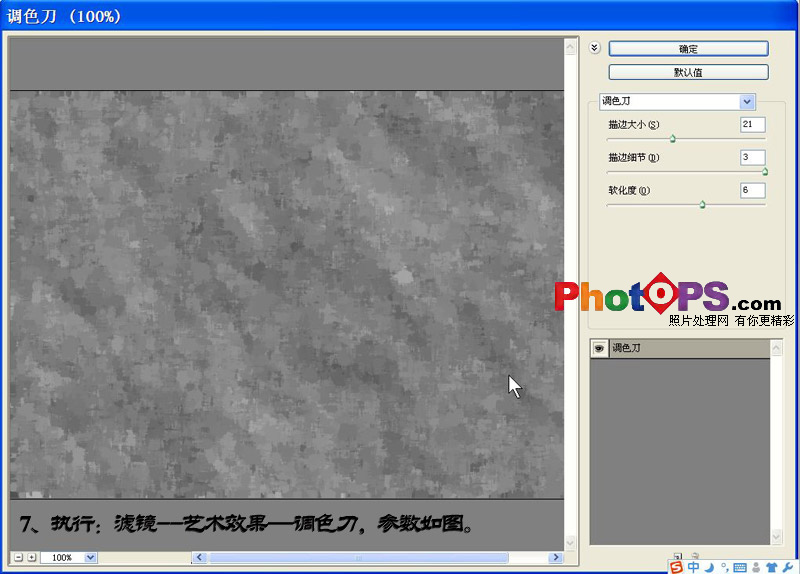Click the 描边细节 (D) label
Screen dimensions: 800x574
(634, 158)
